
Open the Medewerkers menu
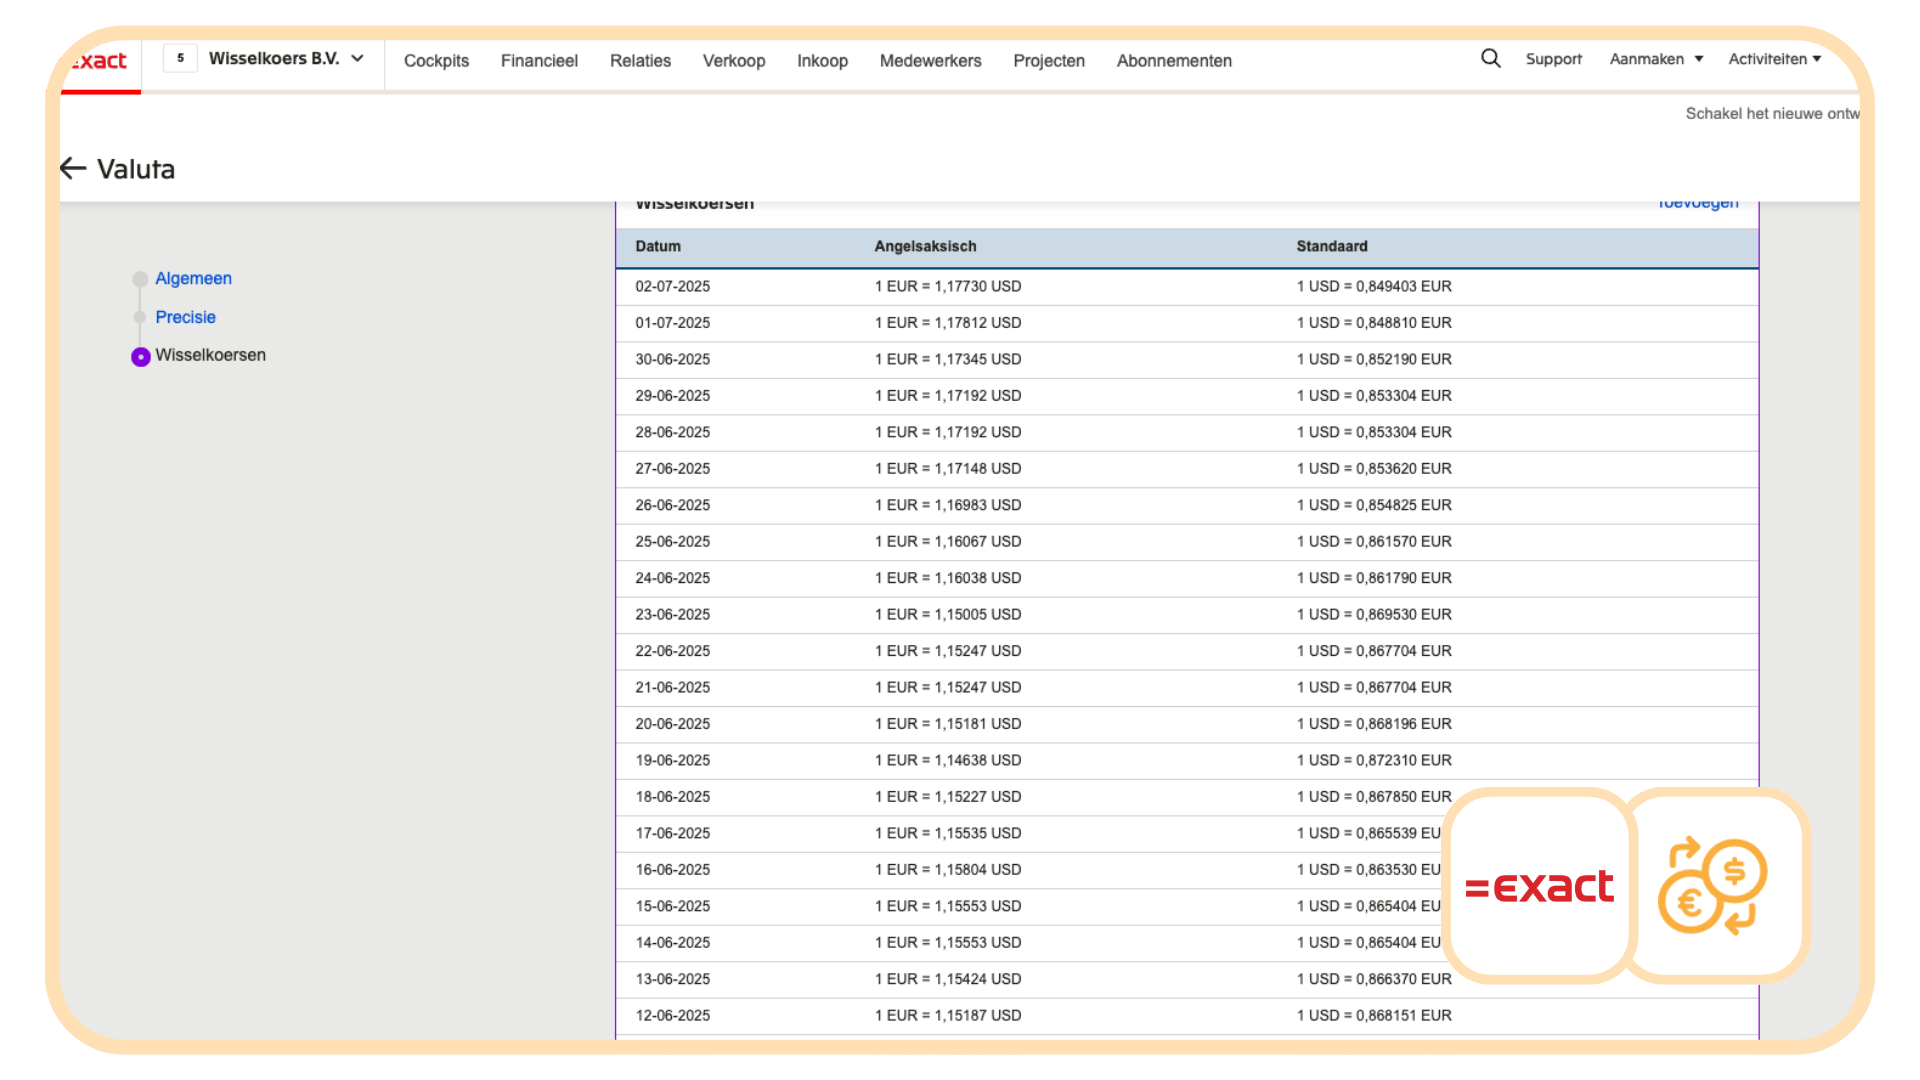(930, 61)
